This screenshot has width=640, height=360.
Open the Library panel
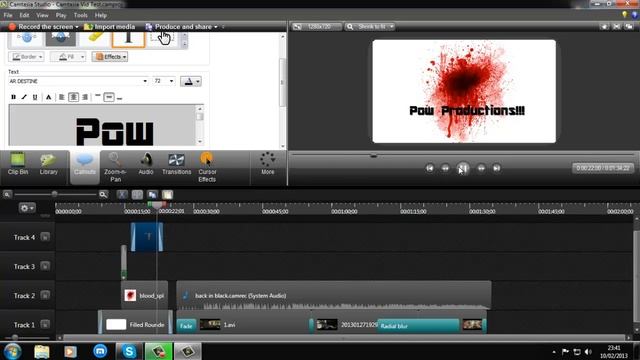click(49, 164)
